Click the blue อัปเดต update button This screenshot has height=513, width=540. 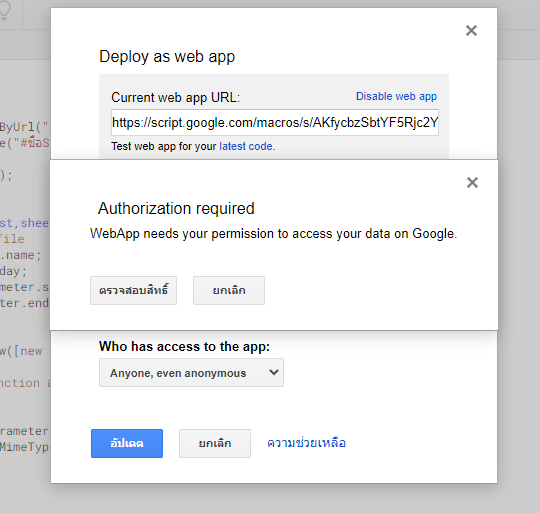pyautogui.click(x=127, y=443)
